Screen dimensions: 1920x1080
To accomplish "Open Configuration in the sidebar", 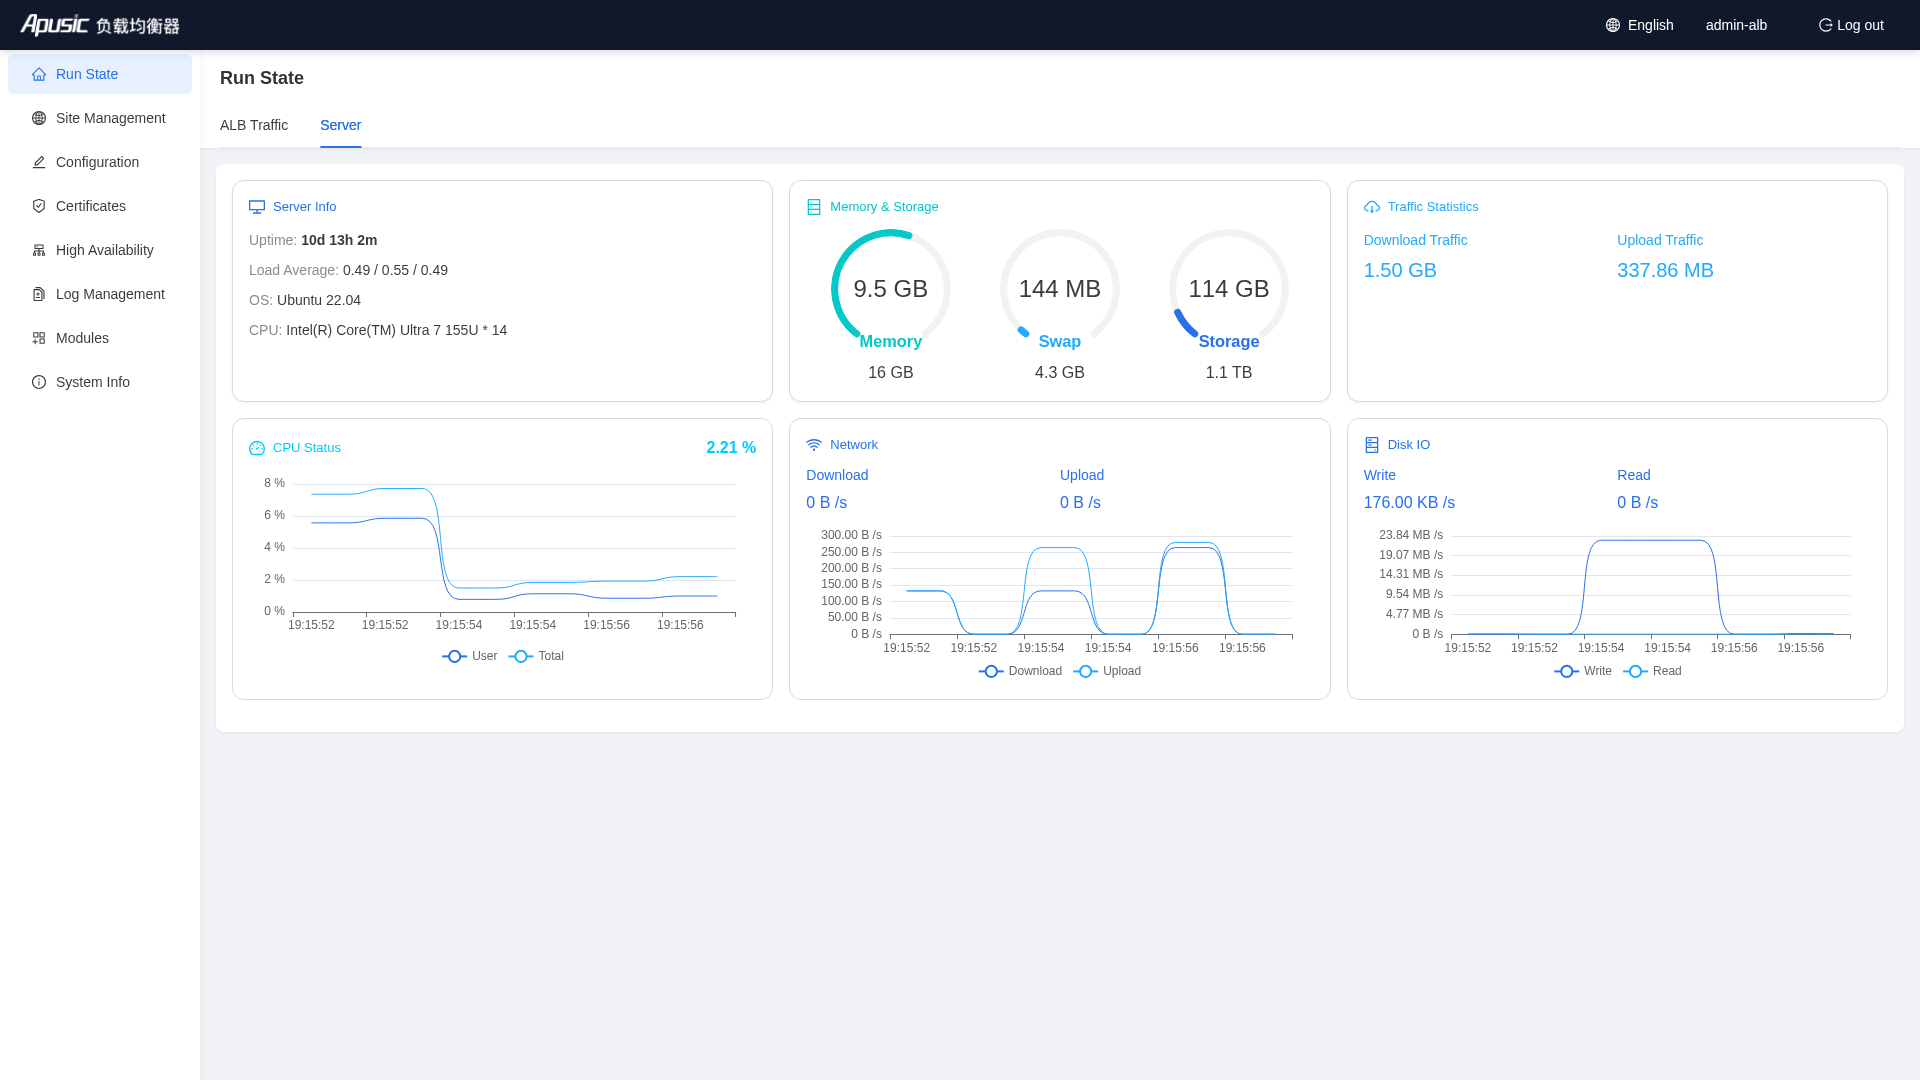I will tap(100, 162).
